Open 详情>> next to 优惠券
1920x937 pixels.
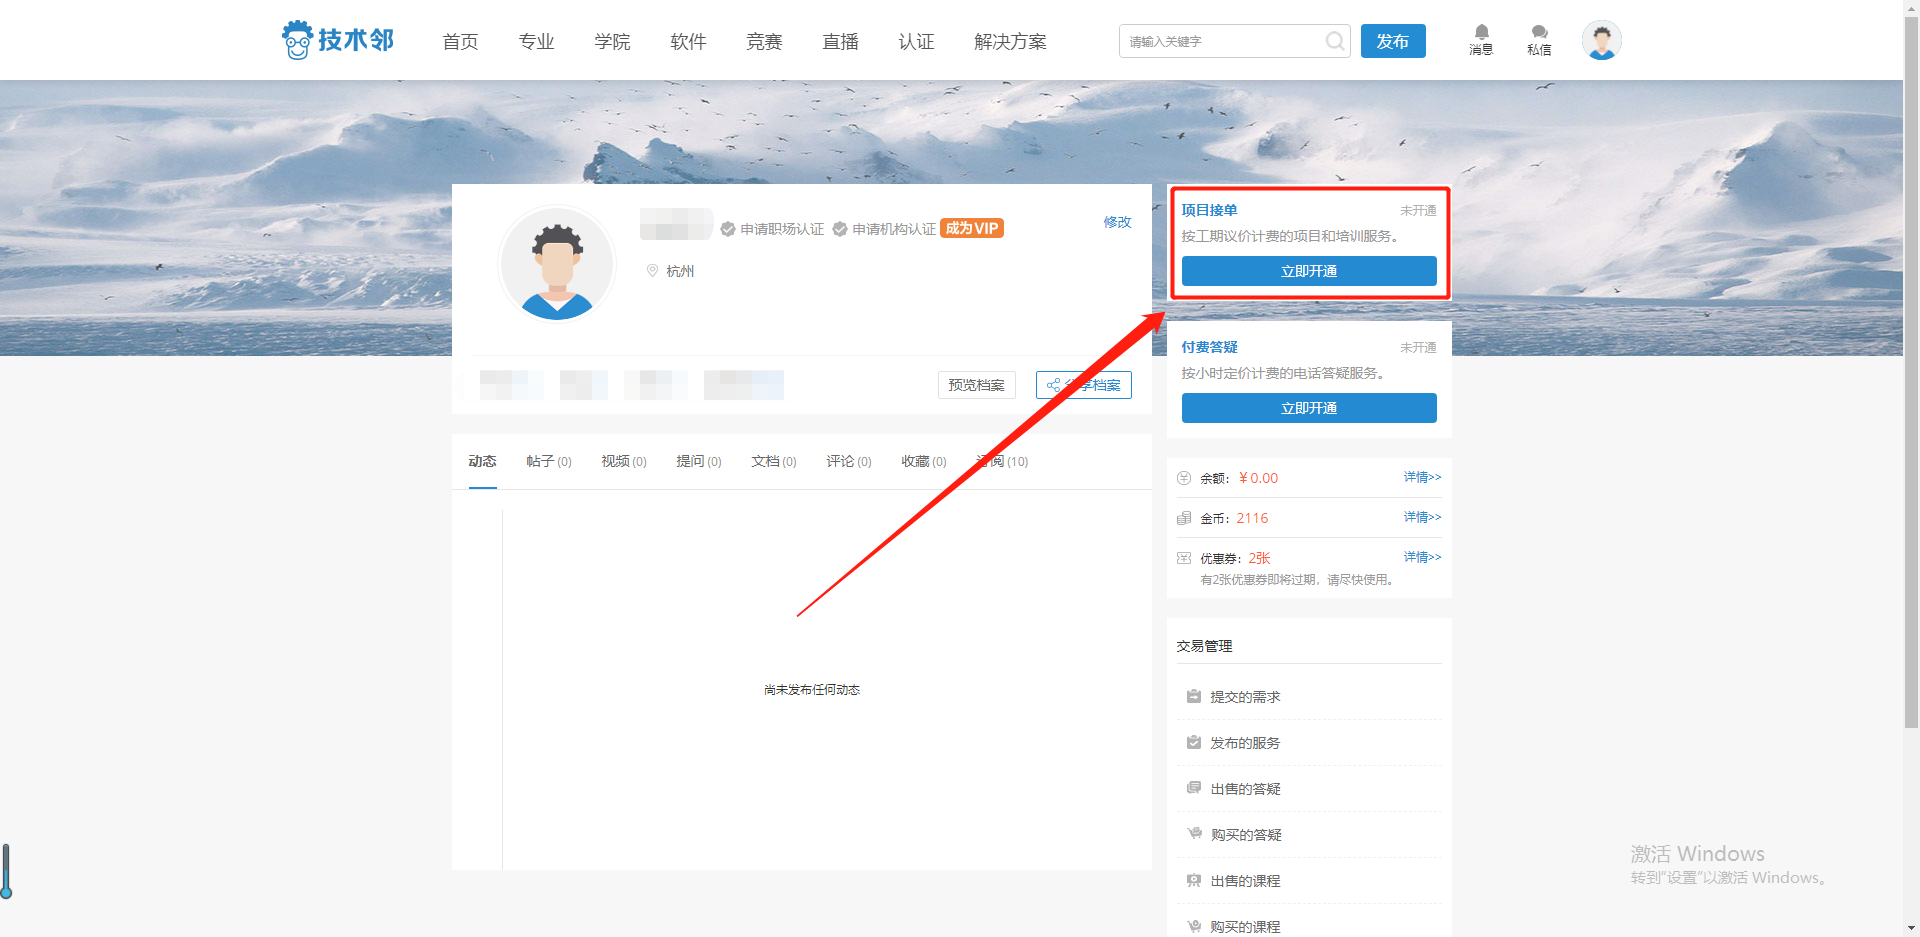pyautogui.click(x=1421, y=557)
